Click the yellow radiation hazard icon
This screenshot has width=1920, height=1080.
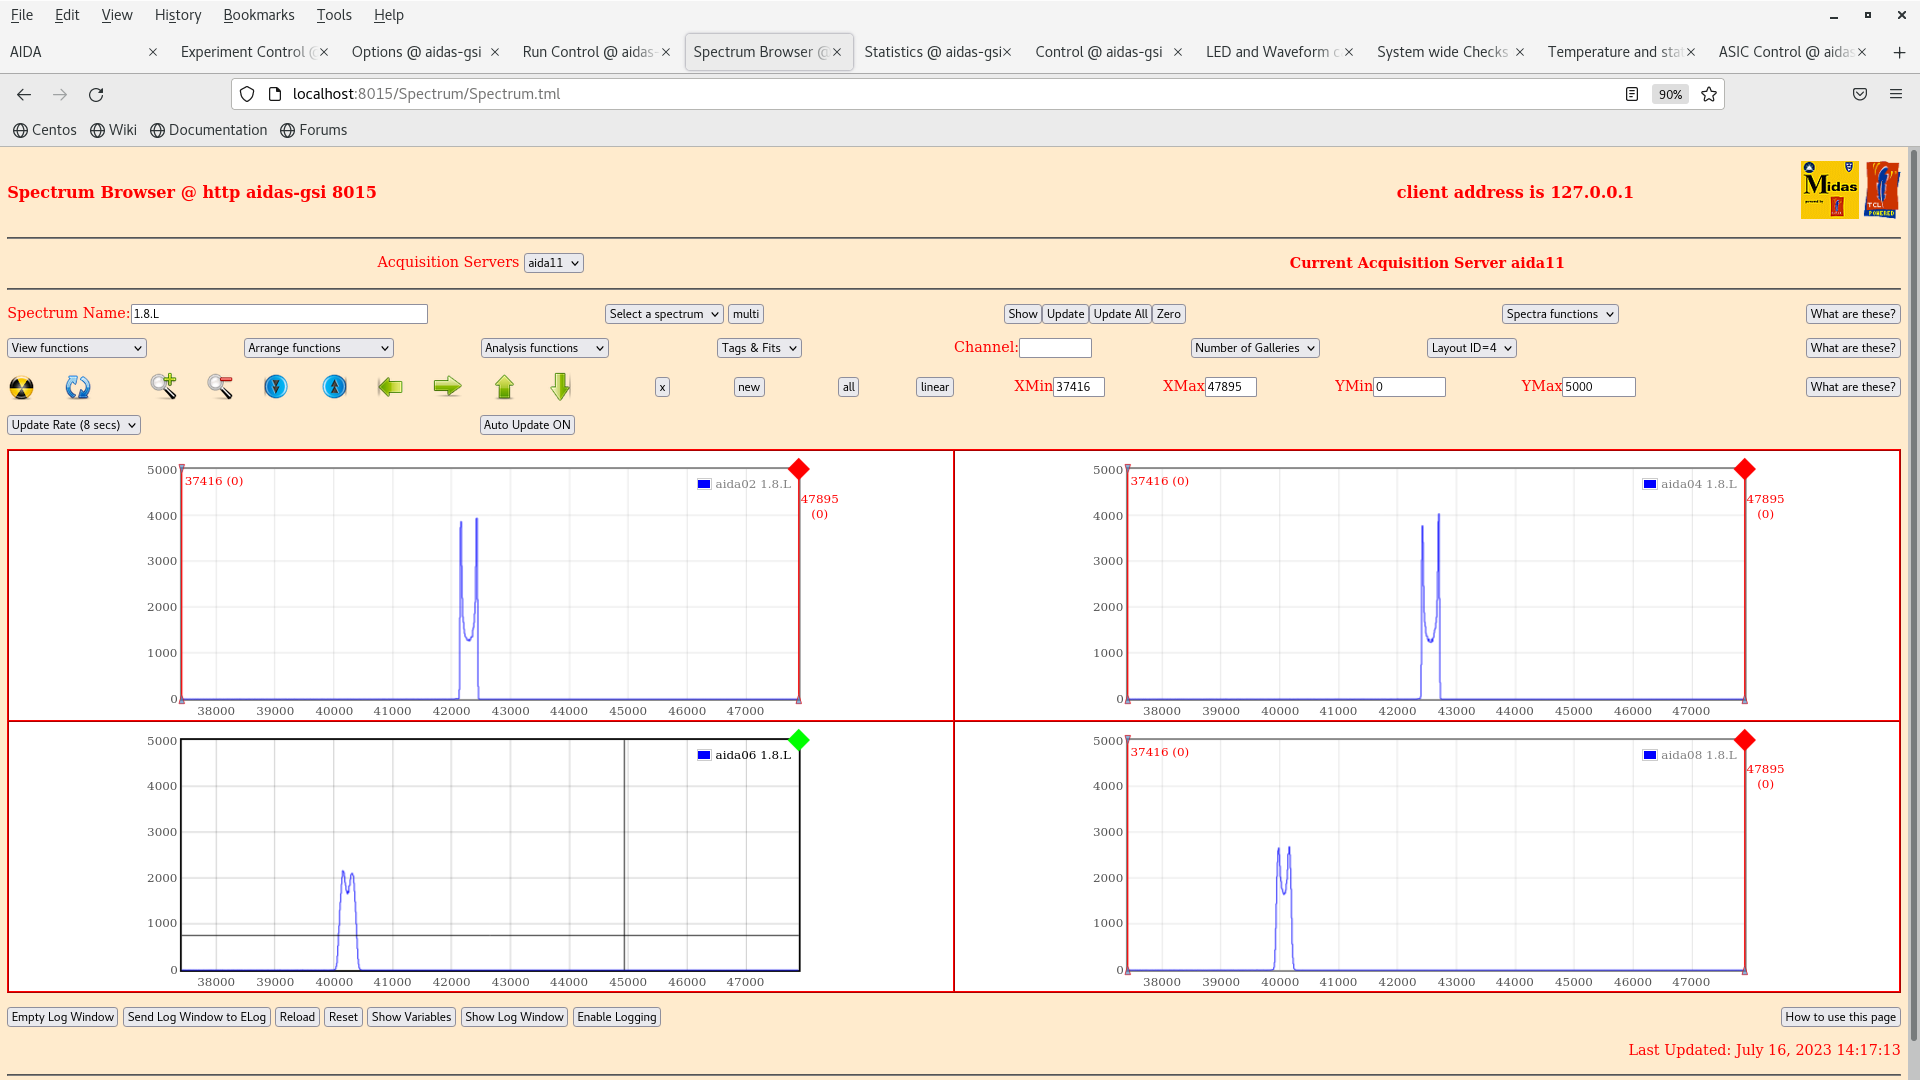21,387
